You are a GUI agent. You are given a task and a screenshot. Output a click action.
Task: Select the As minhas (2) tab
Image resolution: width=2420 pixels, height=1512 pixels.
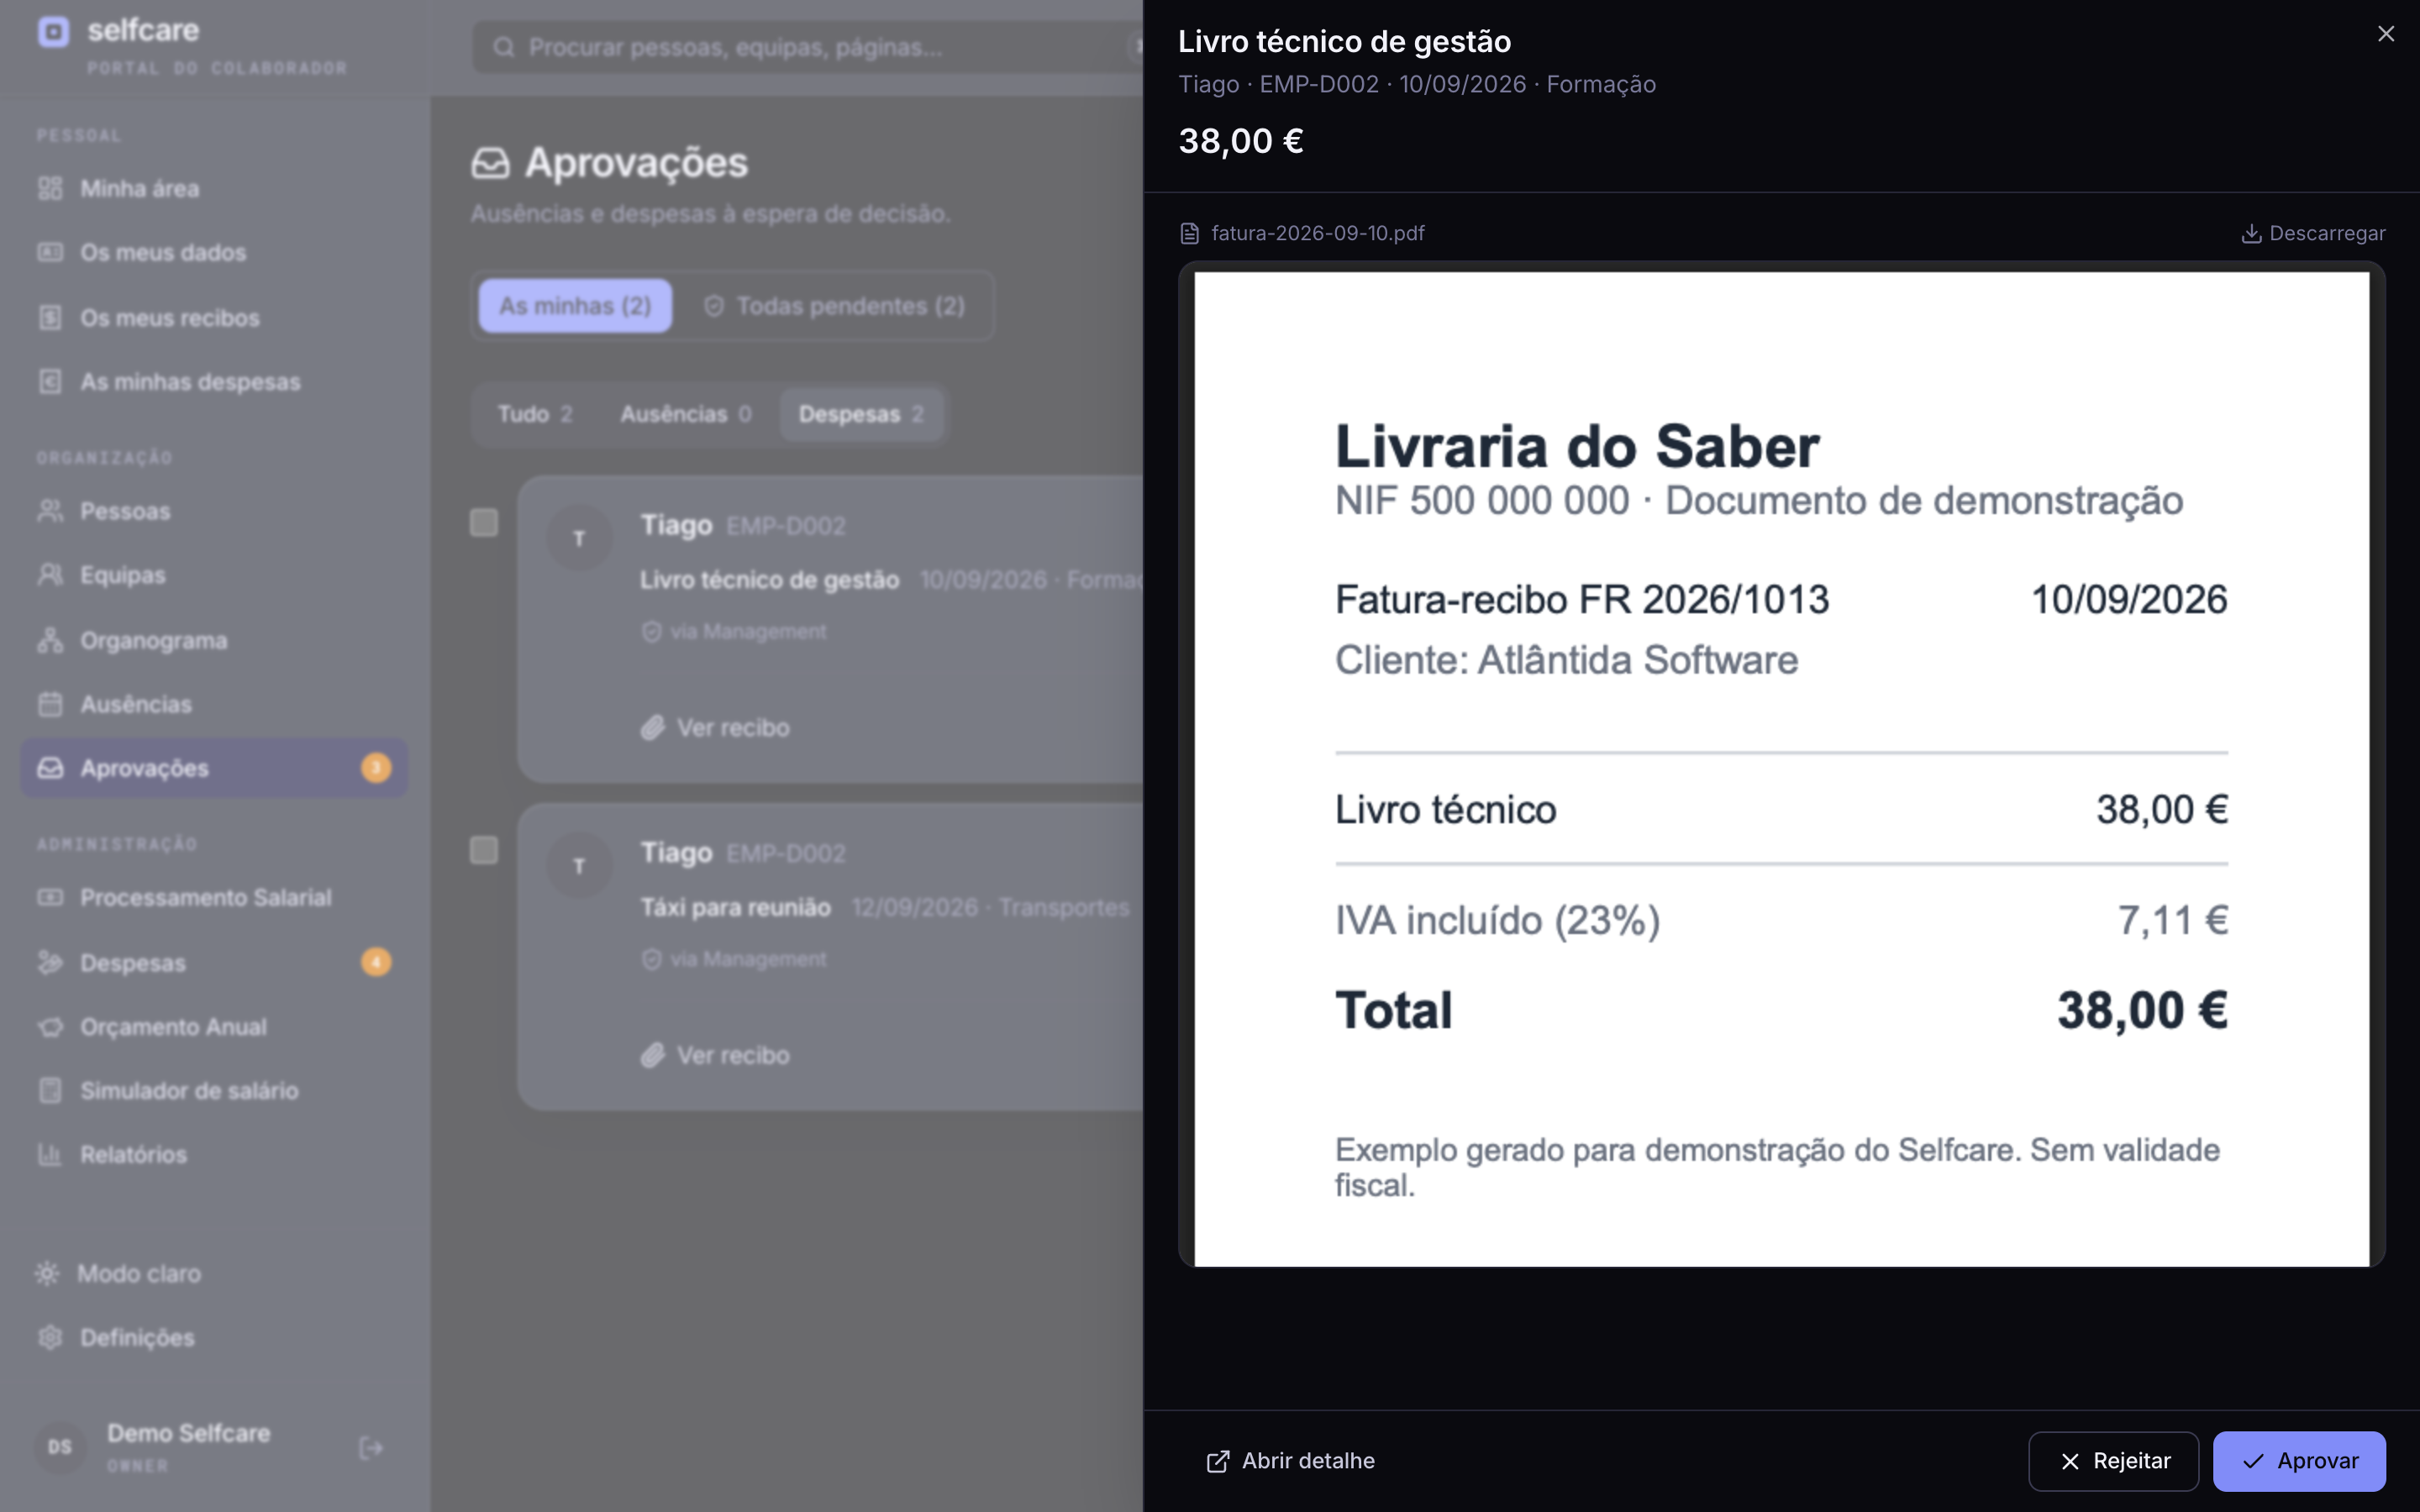575,305
